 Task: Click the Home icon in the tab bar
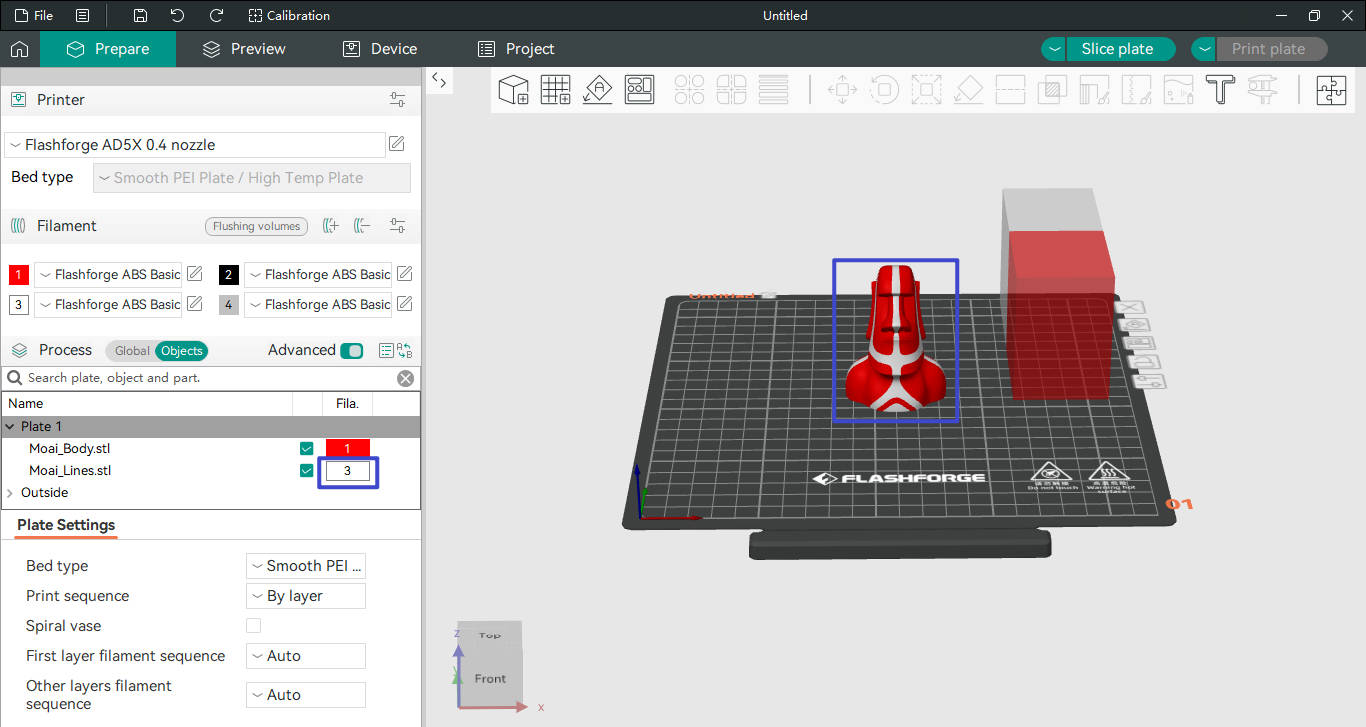[19, 49]
